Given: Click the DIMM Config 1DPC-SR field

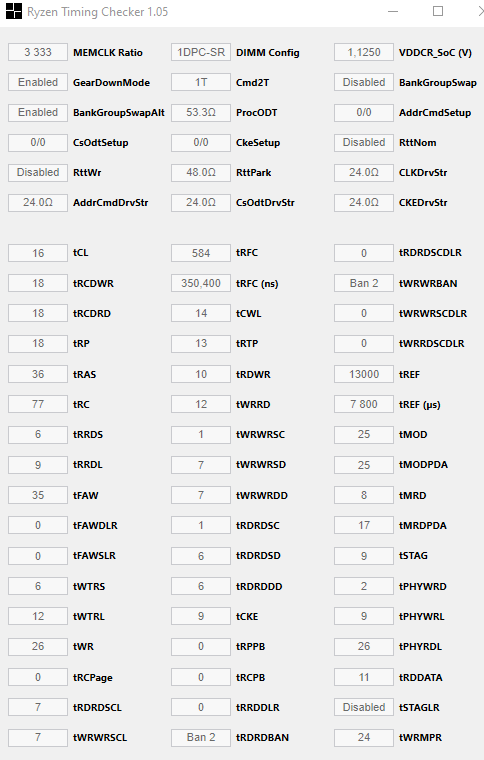Looking at the screenshot, I should point(201,52).
